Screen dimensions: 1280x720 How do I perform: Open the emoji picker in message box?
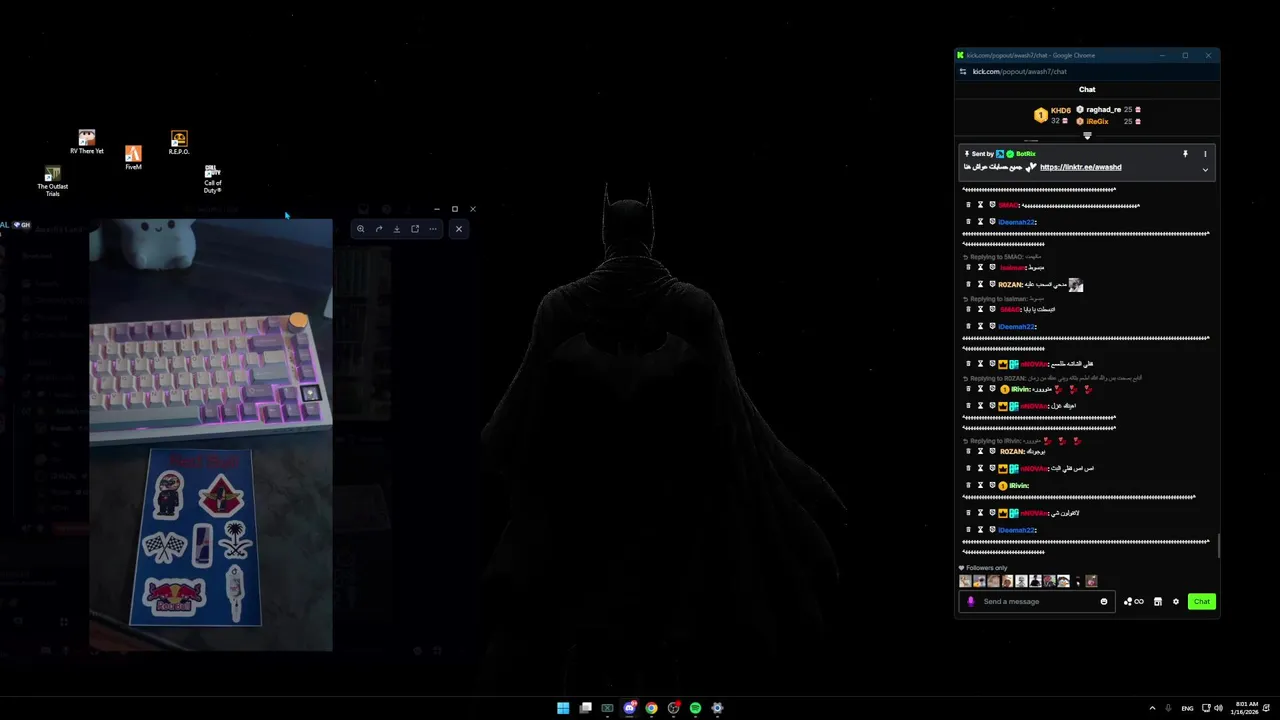pyautogui.click(x=1104, y=602)
